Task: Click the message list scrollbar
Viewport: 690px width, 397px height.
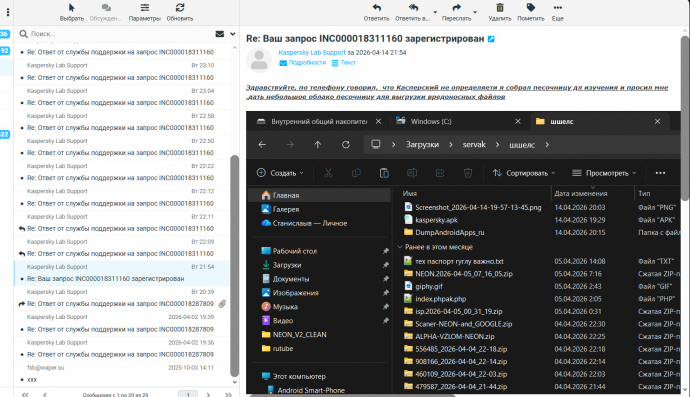Action: [x=235, y=265]
